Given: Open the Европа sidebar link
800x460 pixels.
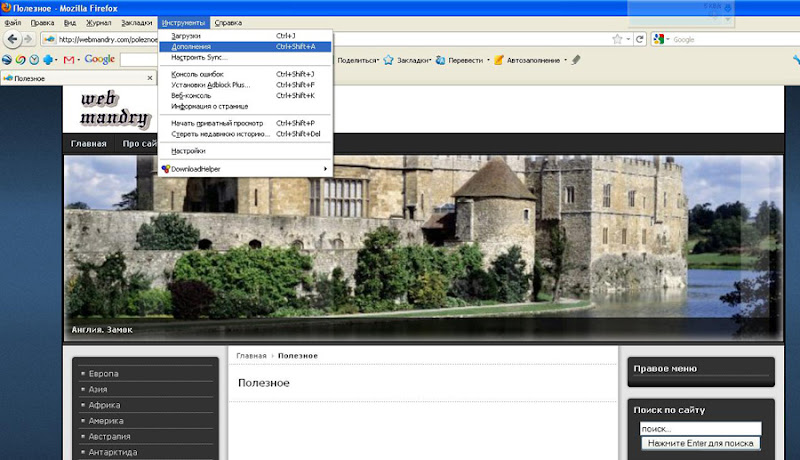Looking at the screenshot, I should coord(104,373).
